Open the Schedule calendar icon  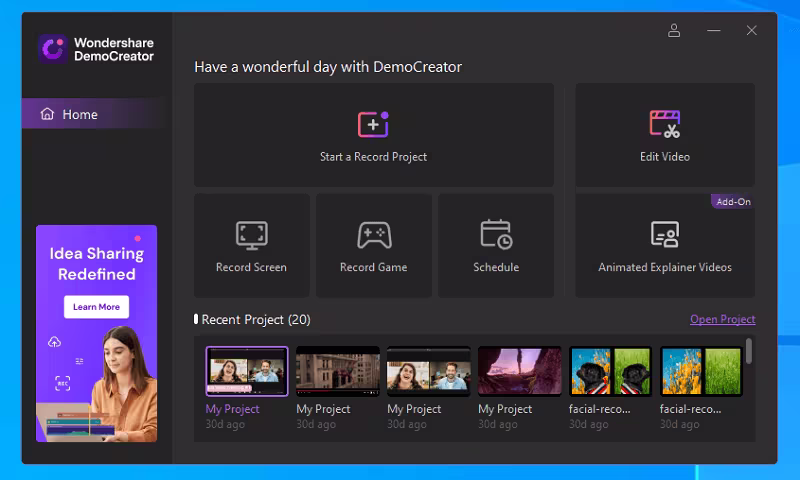point(496,235)
